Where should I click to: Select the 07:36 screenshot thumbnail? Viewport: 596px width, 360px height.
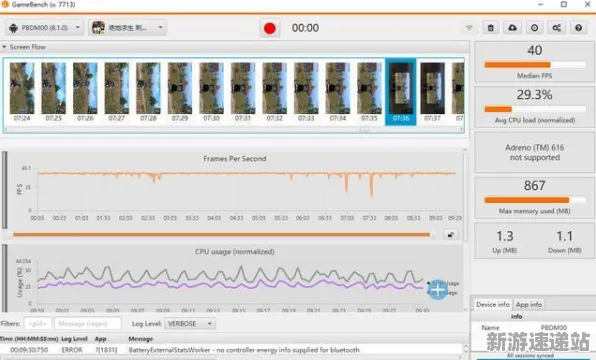(x=401, y=92)
